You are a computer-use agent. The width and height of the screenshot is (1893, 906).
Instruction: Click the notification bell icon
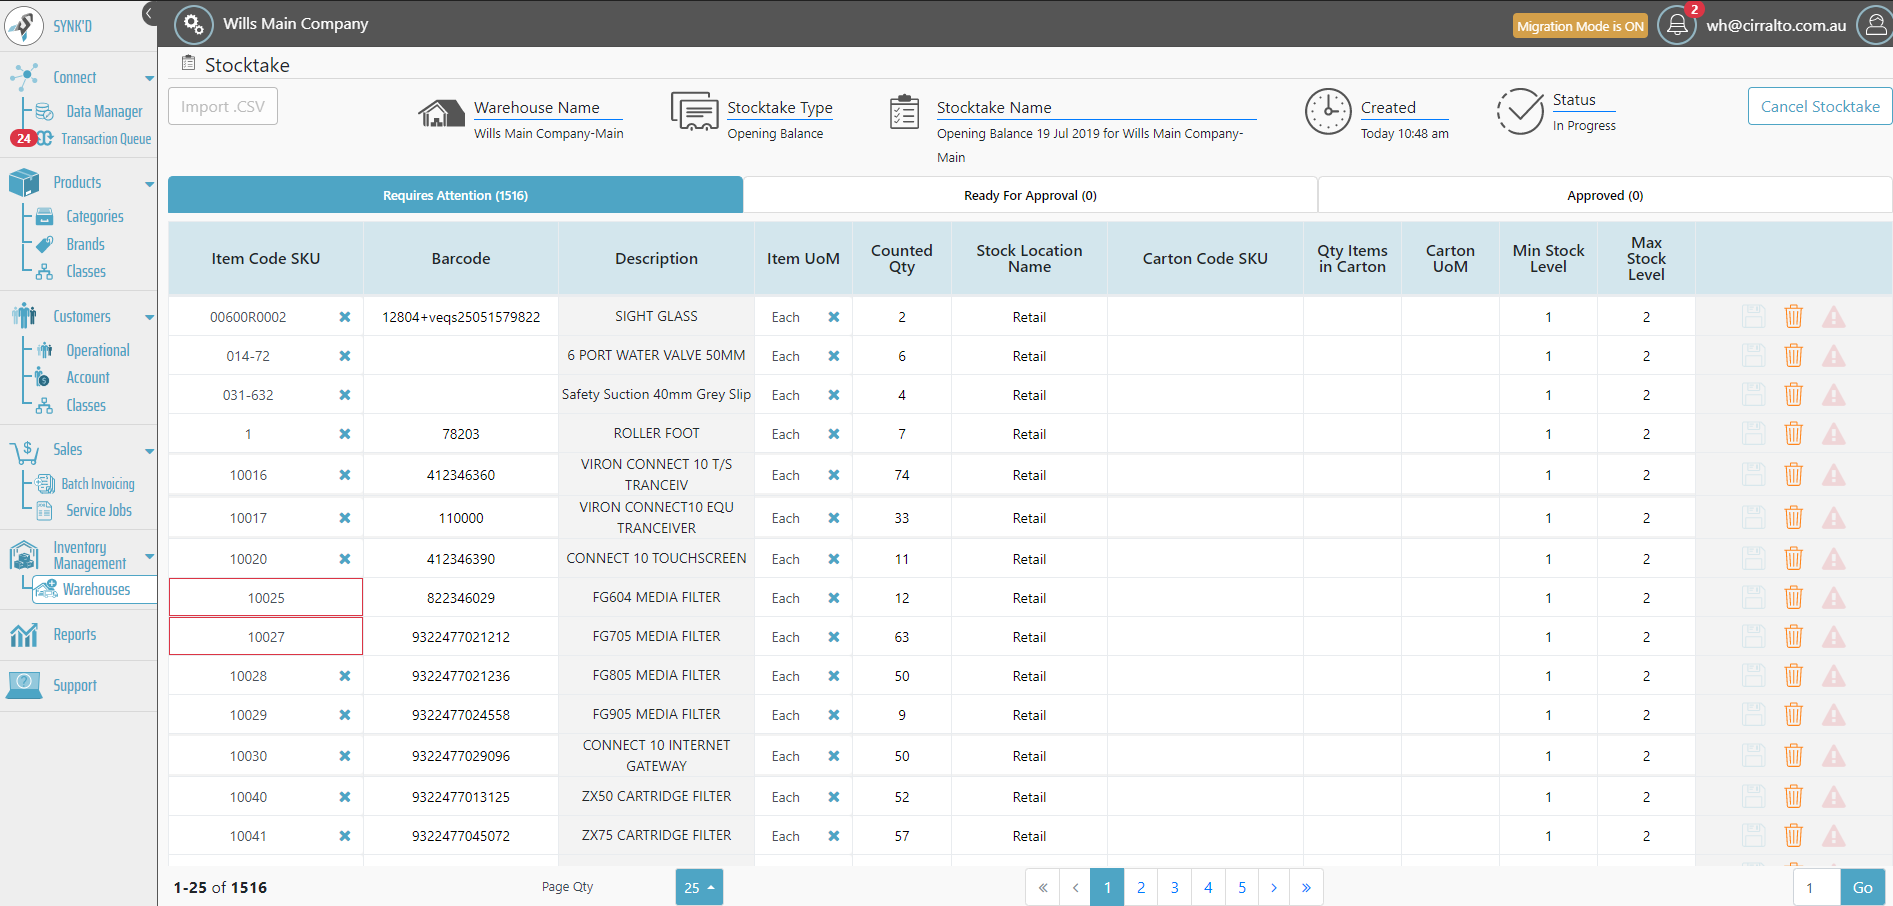[1677, 25]
